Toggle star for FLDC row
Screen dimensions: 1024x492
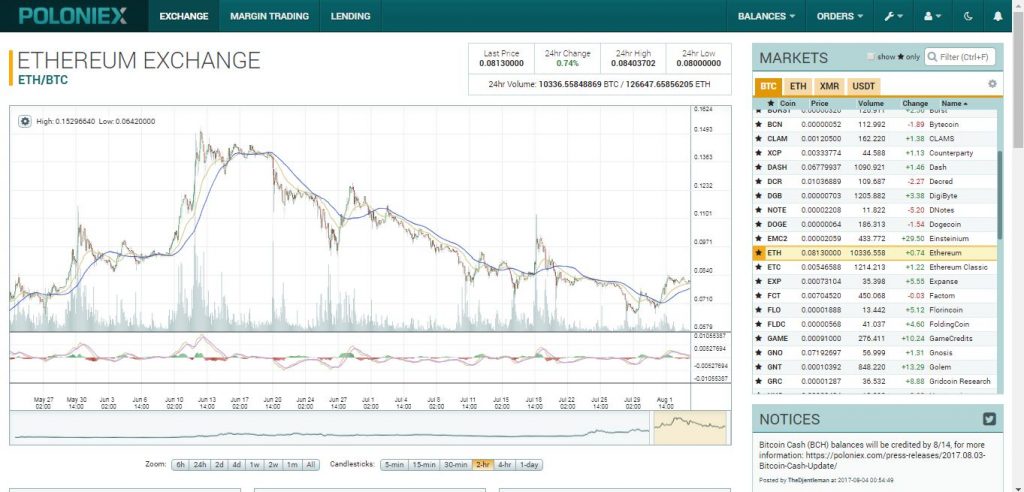758,324
